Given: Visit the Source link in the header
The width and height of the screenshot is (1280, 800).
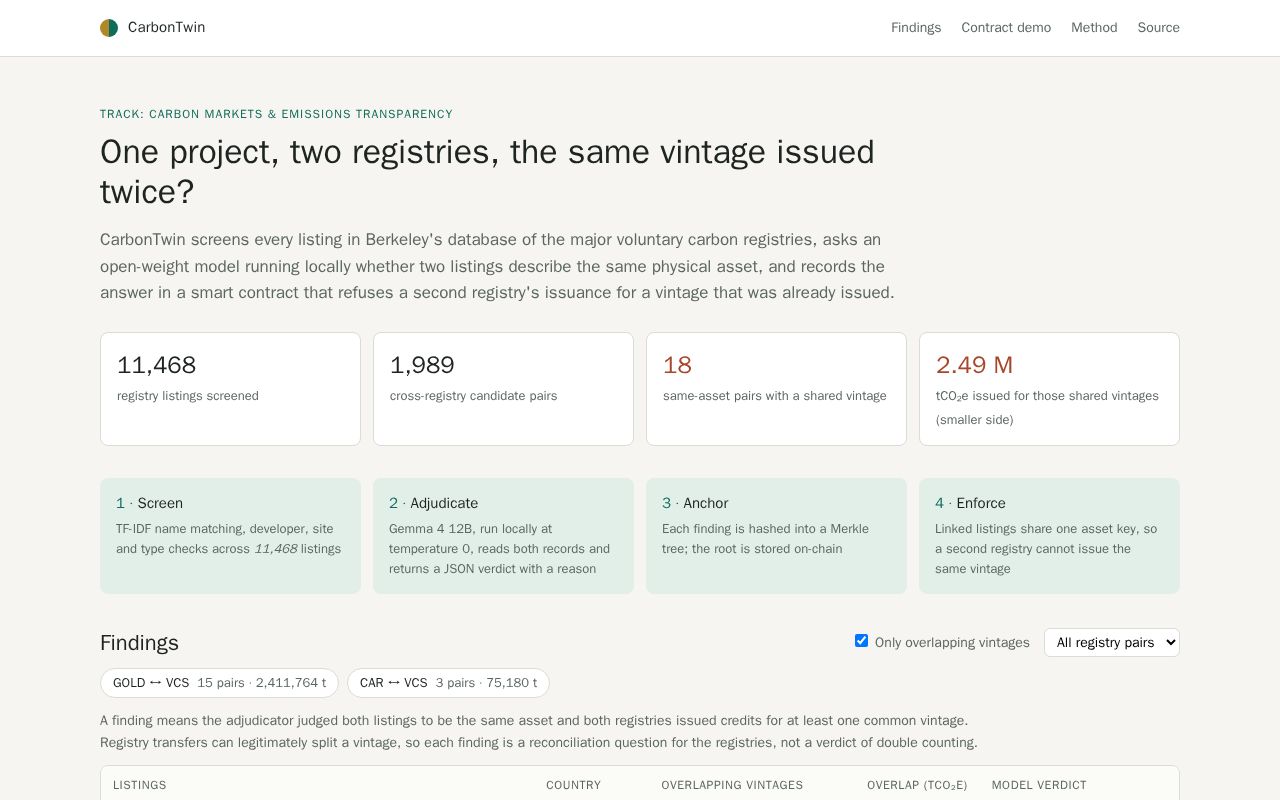Looking at the screenshot, I should (1158, 28).
